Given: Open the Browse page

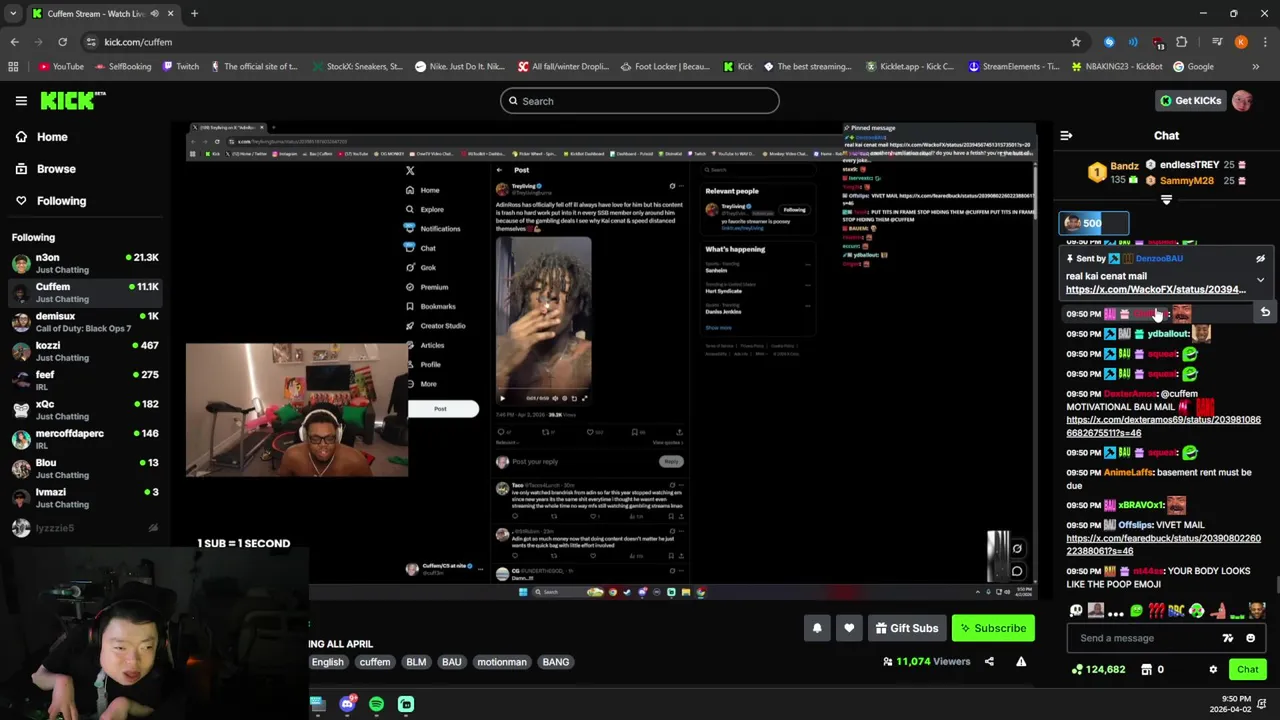Looking at the screenshot, I should (x=44, y=169).
